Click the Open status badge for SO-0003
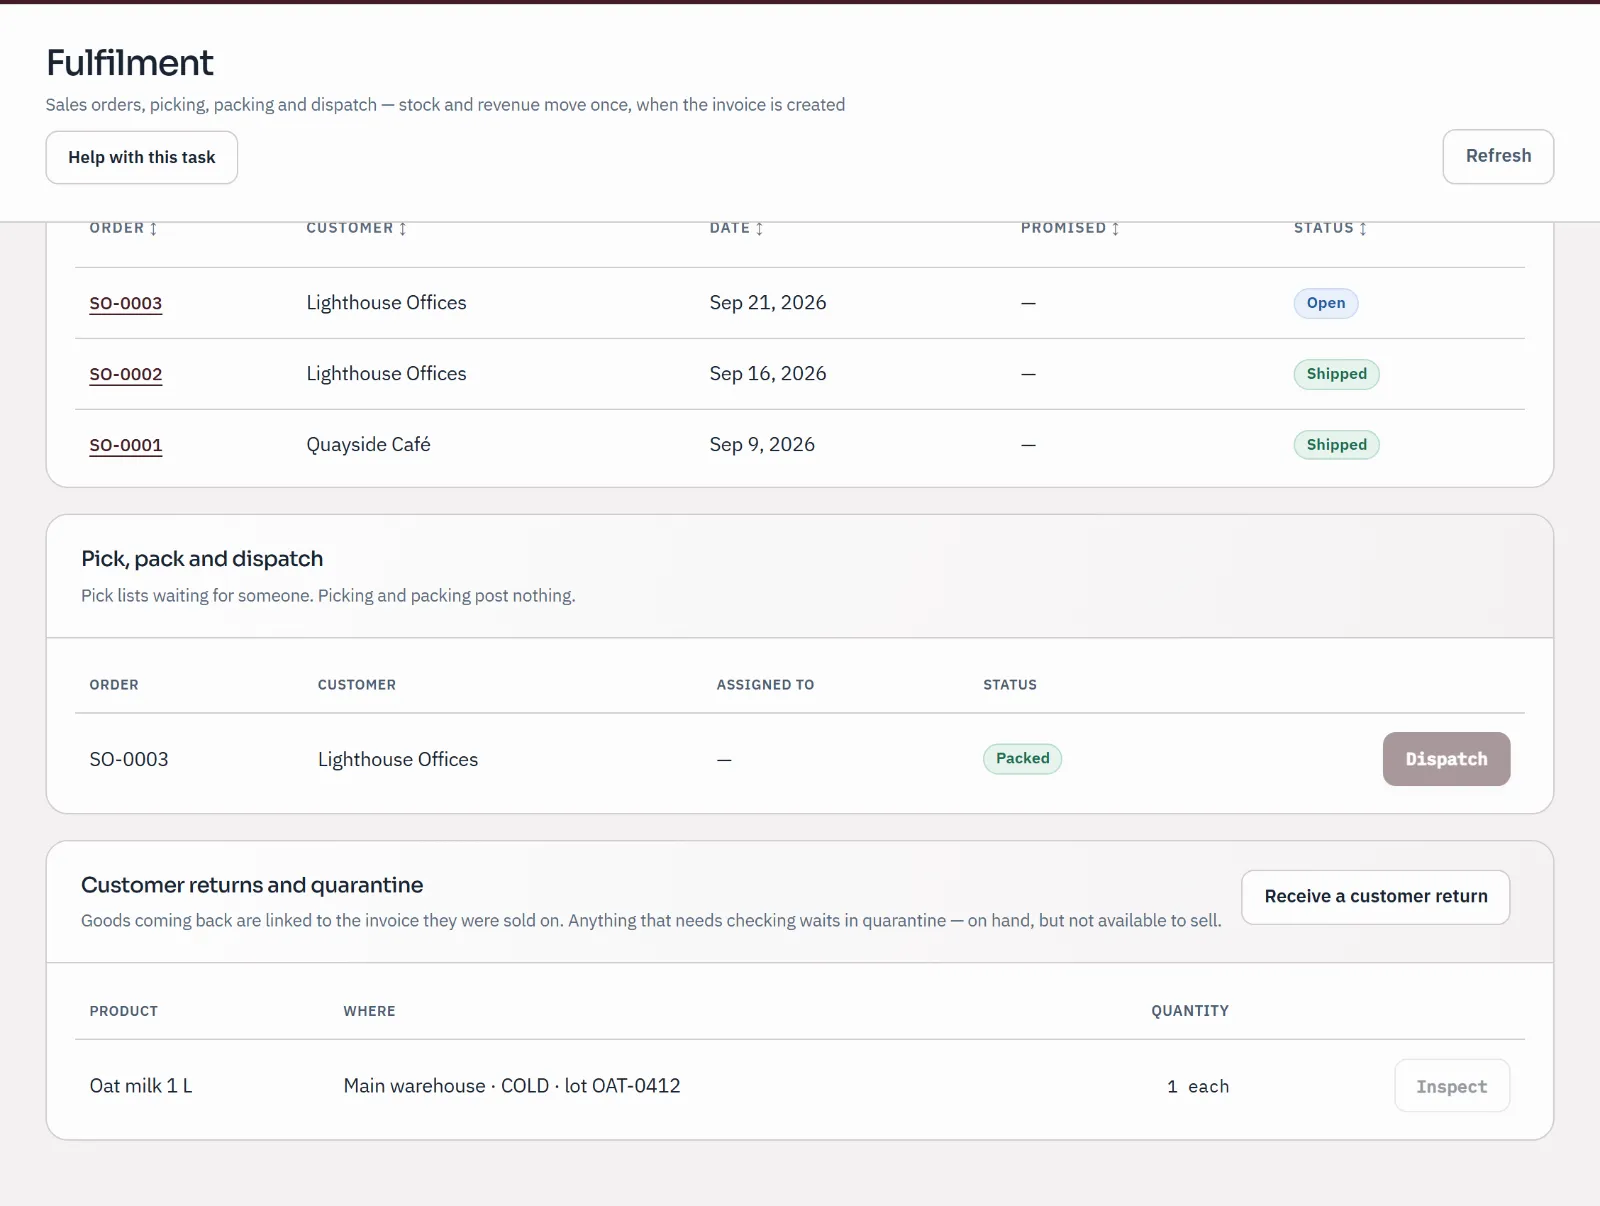The height and width of the screenshot is (1206, 1600). coord(1326,303)
